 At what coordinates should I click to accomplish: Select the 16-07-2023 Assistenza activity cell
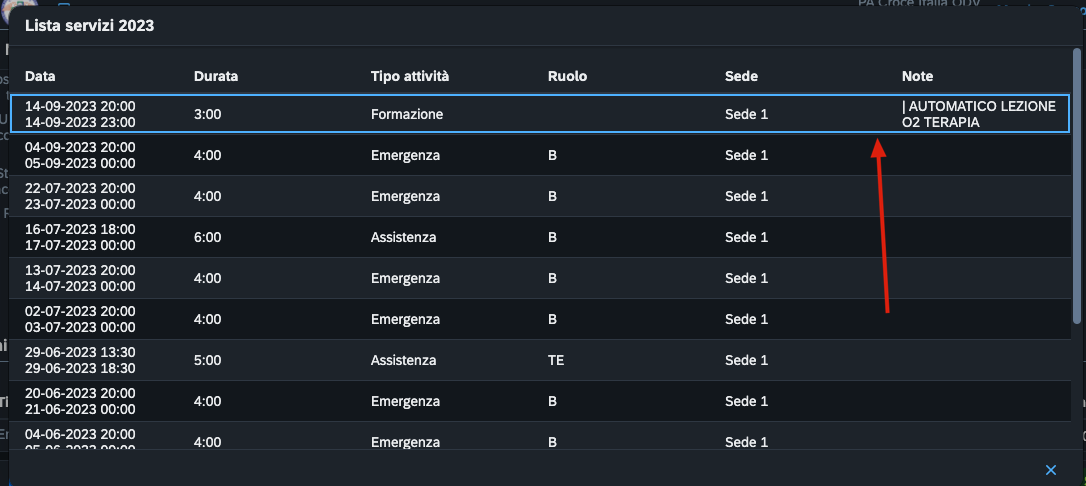coord(403,238)
